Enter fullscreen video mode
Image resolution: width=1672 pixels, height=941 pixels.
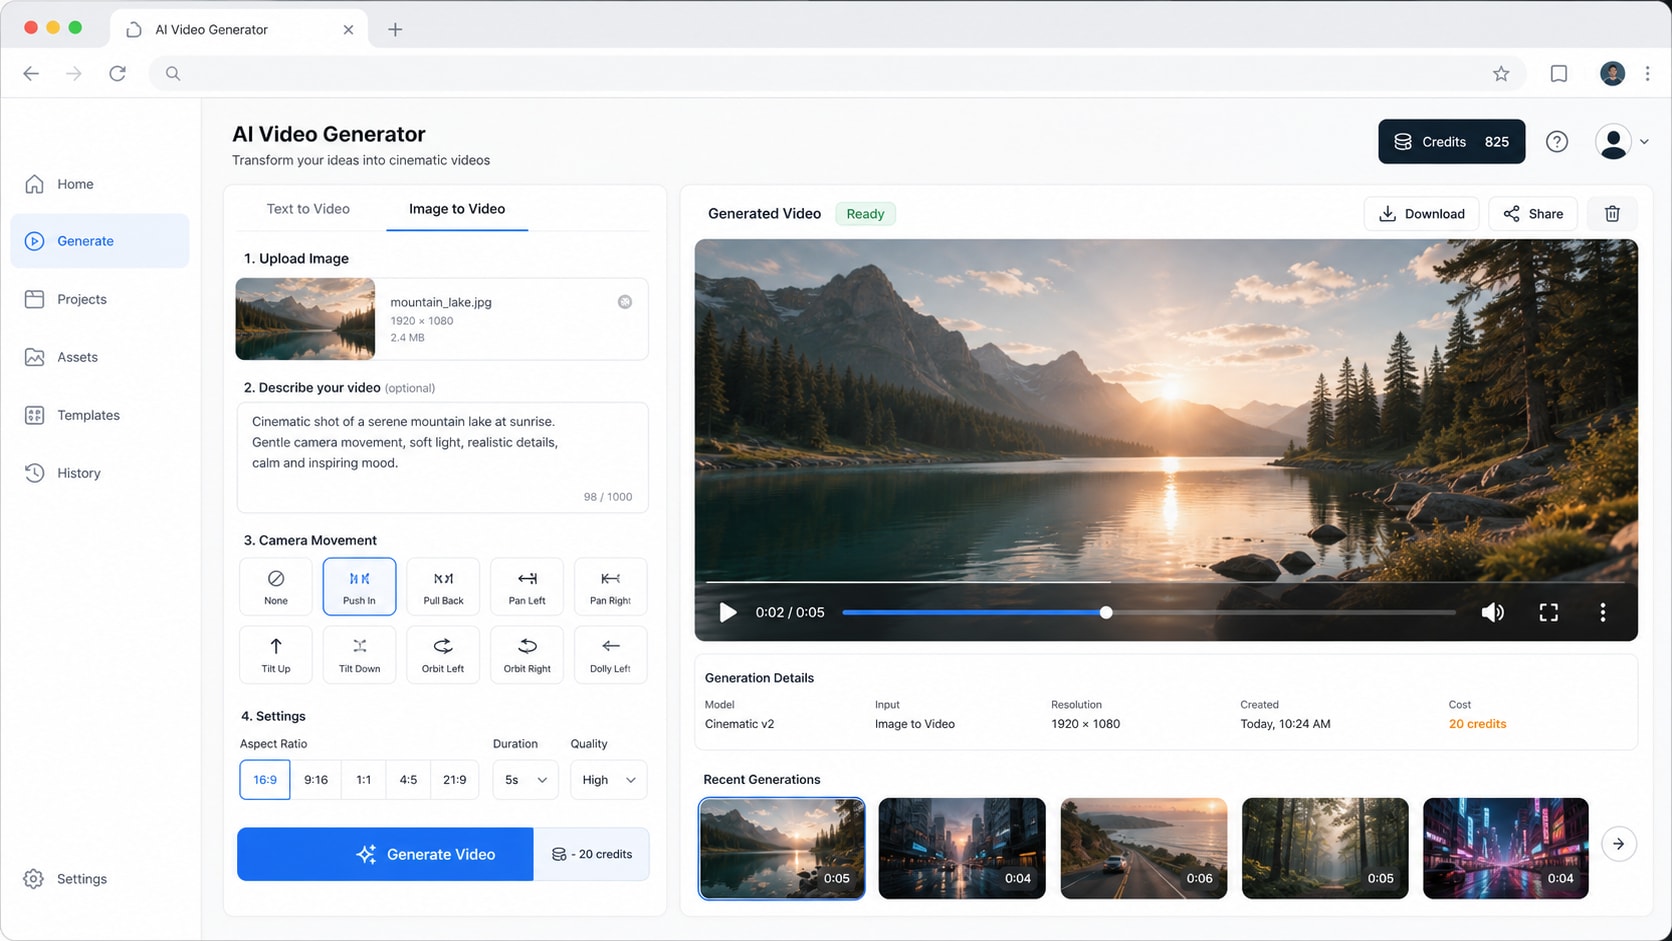pos(1548,612)
